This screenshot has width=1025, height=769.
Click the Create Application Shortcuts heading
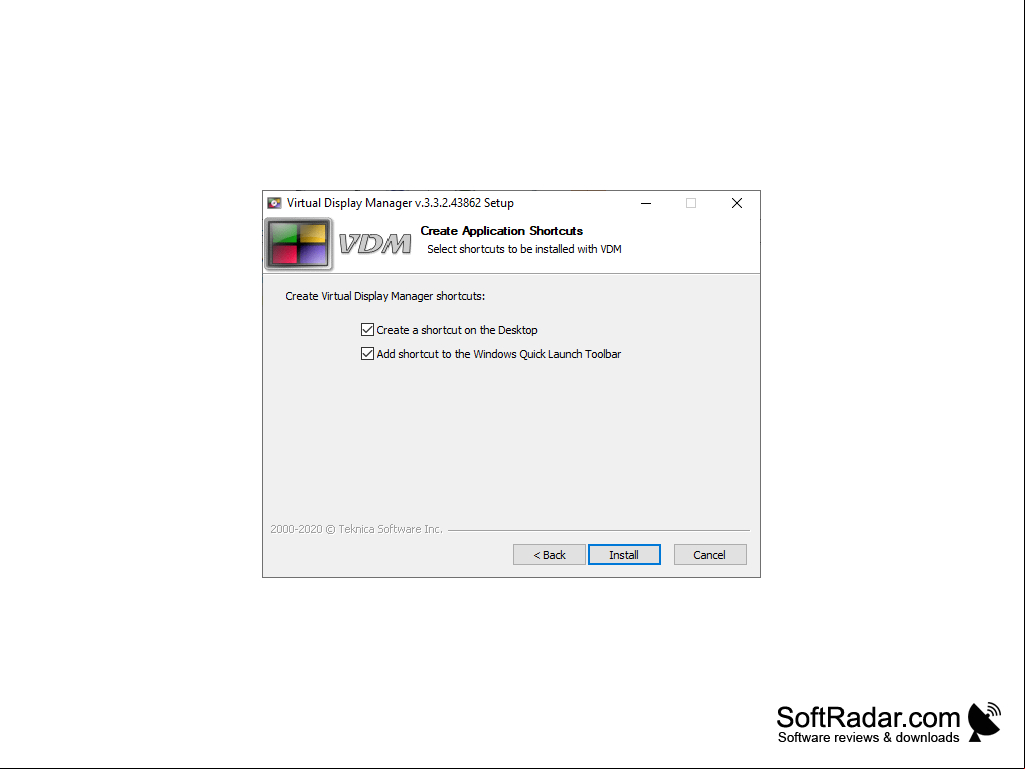tap(501, 231)
